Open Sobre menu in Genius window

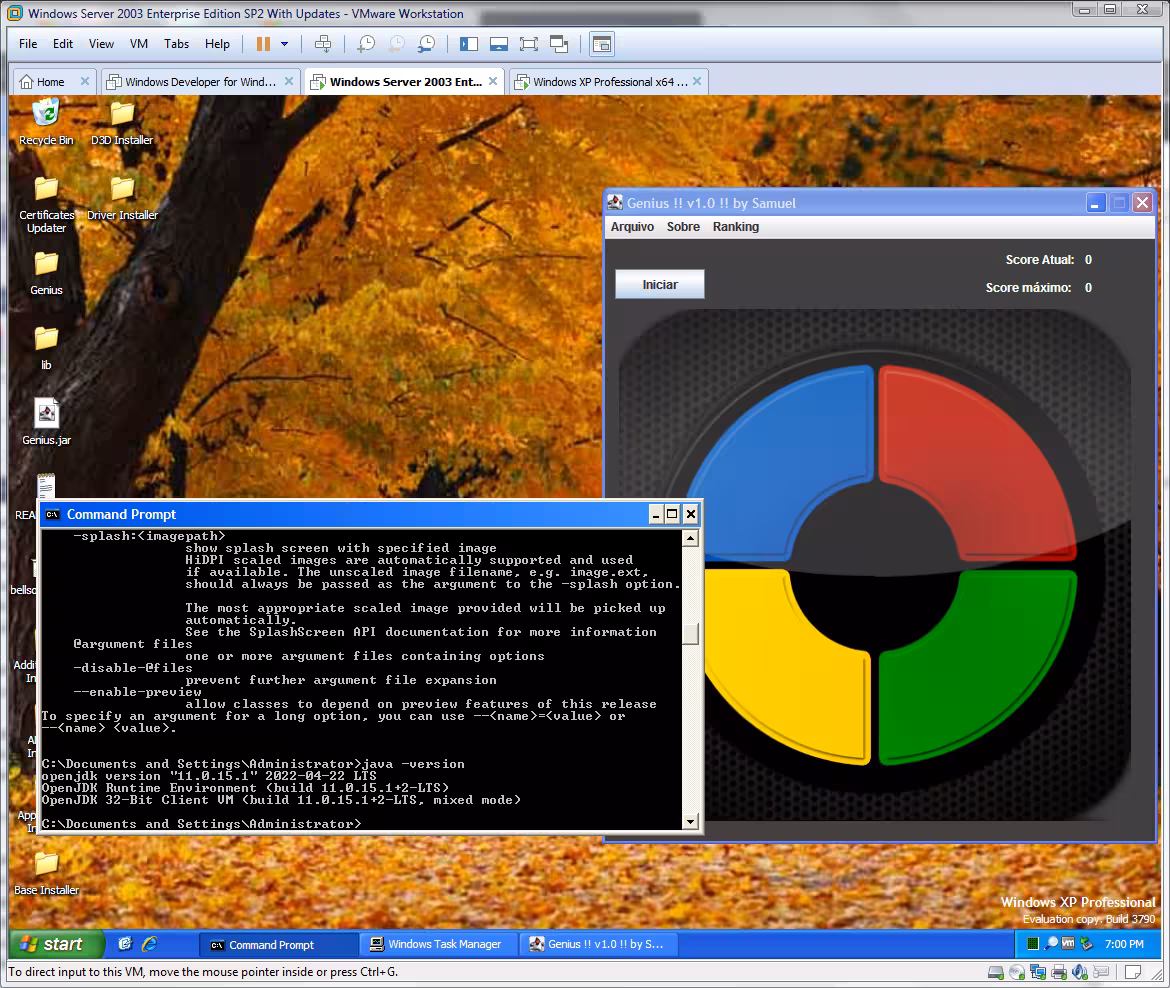683,227
